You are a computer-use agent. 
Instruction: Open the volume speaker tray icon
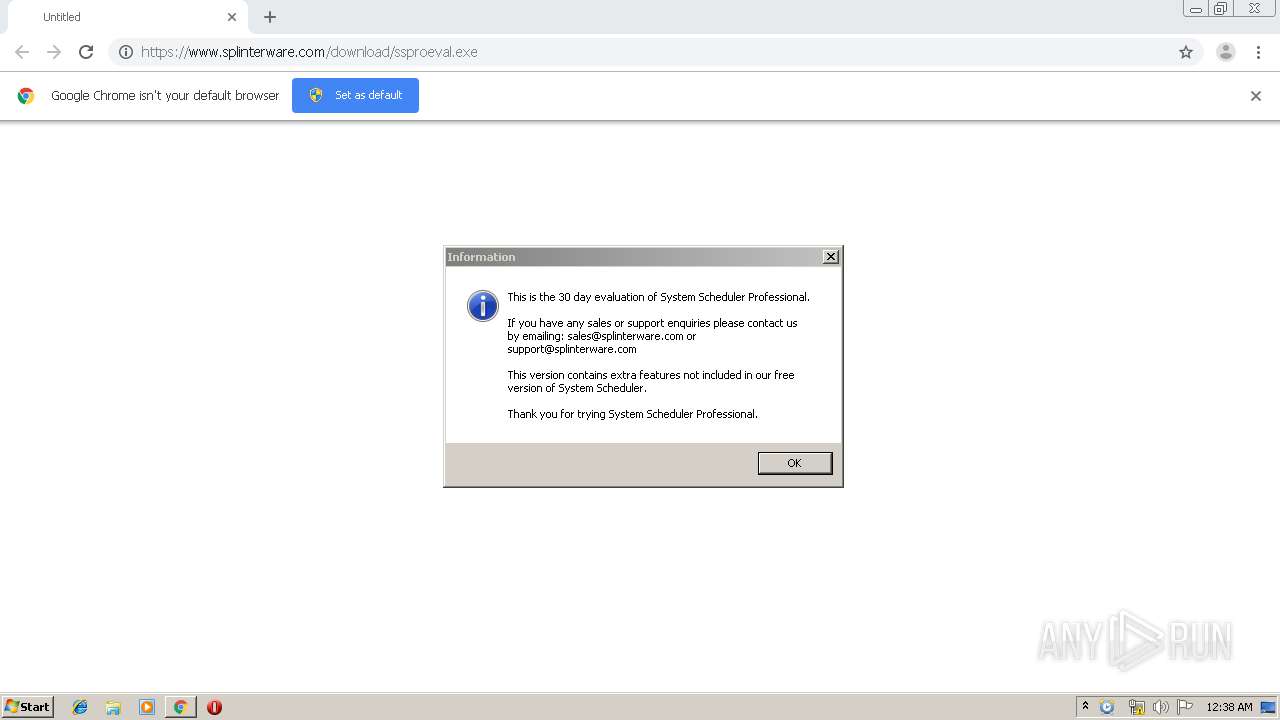[1160, 707]
